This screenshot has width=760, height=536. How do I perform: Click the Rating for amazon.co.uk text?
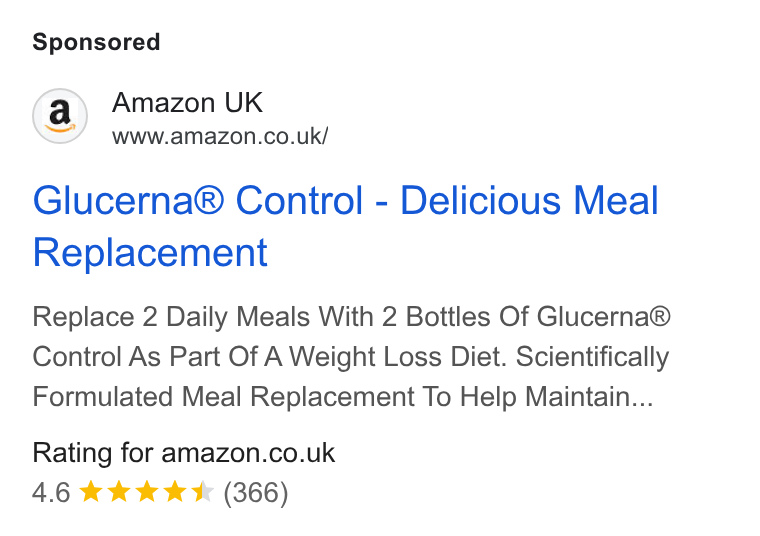tap(184, 453)
